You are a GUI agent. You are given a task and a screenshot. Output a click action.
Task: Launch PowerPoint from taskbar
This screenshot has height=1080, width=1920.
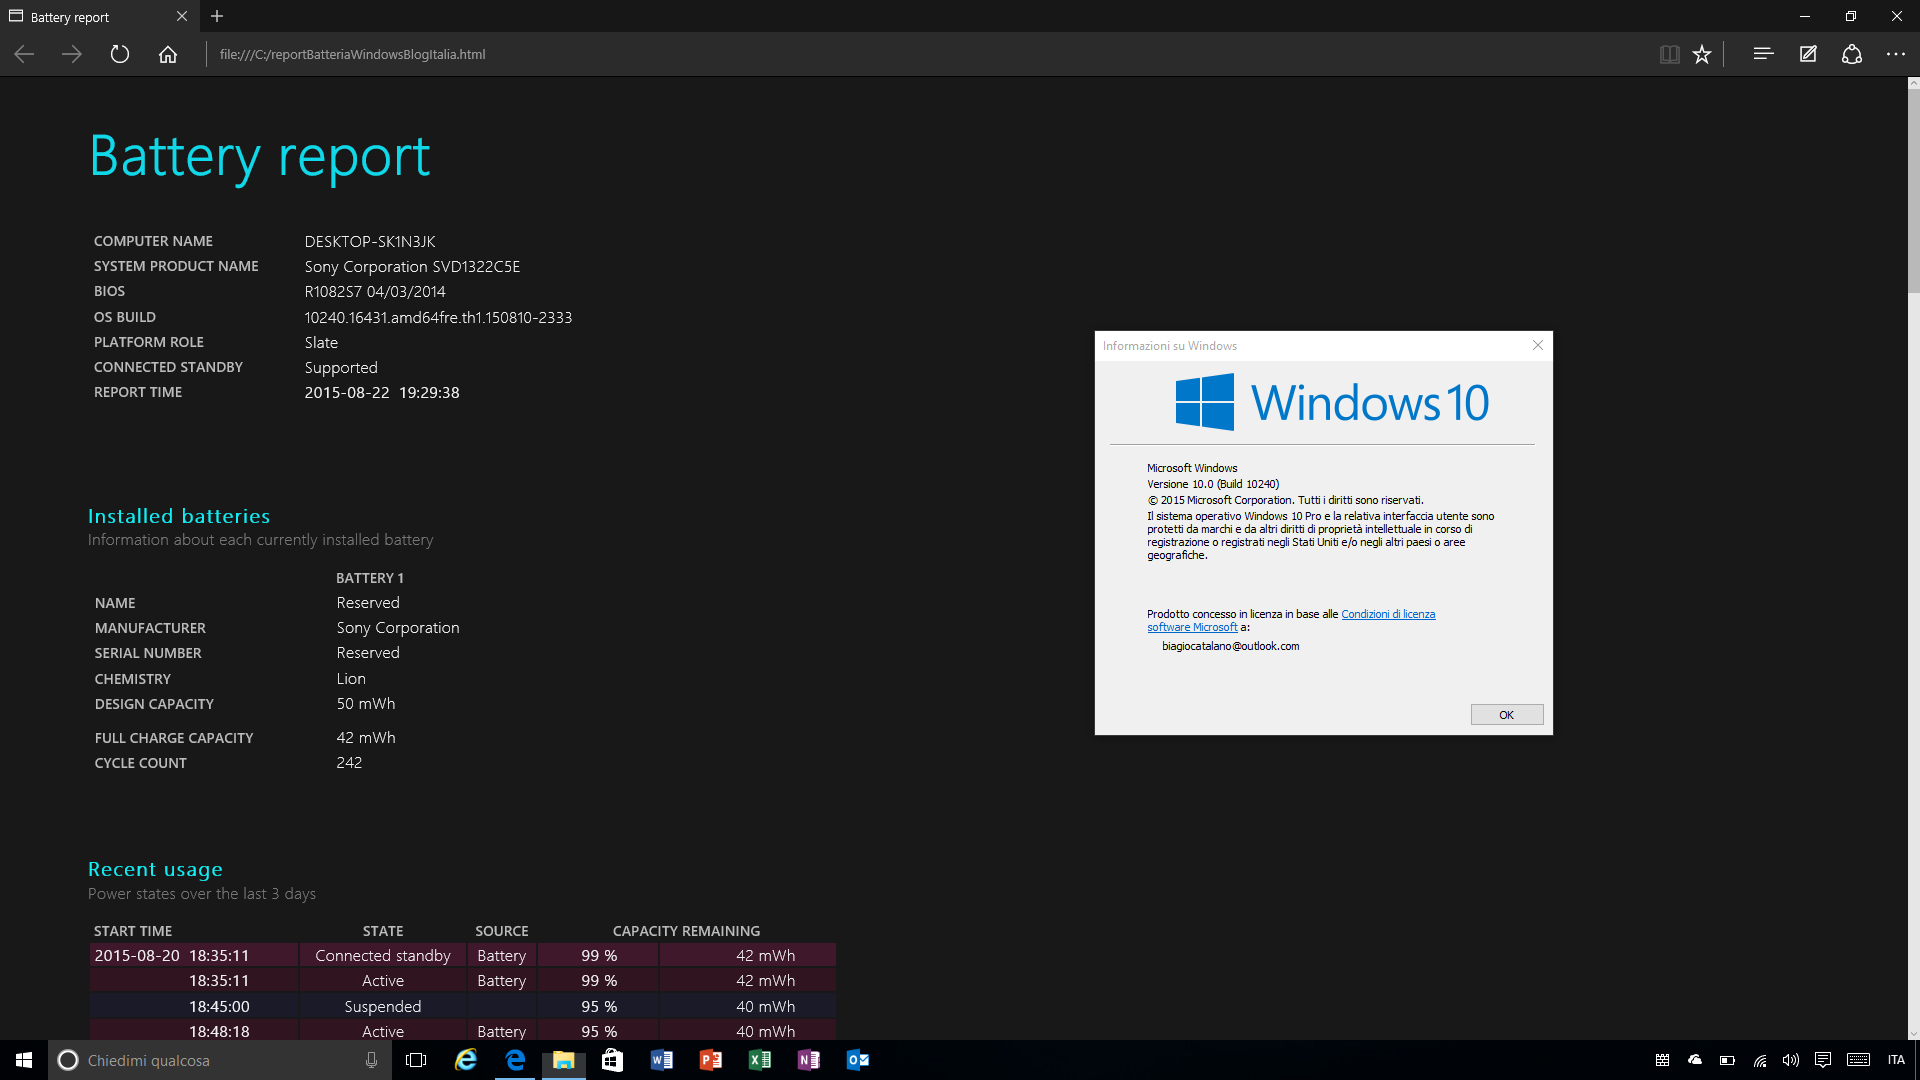[x=711, y=1060]
